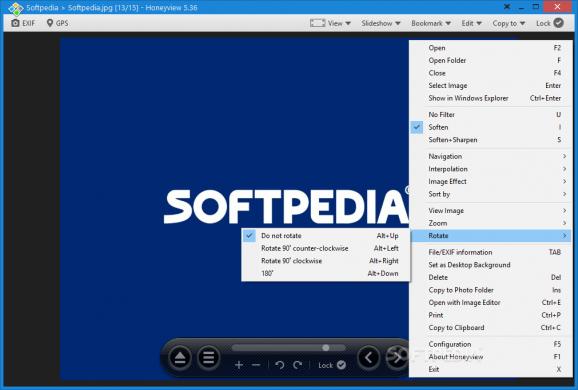Choose Delete in the context menu
This screenshot has height=390, width=578.
point(491,277)
